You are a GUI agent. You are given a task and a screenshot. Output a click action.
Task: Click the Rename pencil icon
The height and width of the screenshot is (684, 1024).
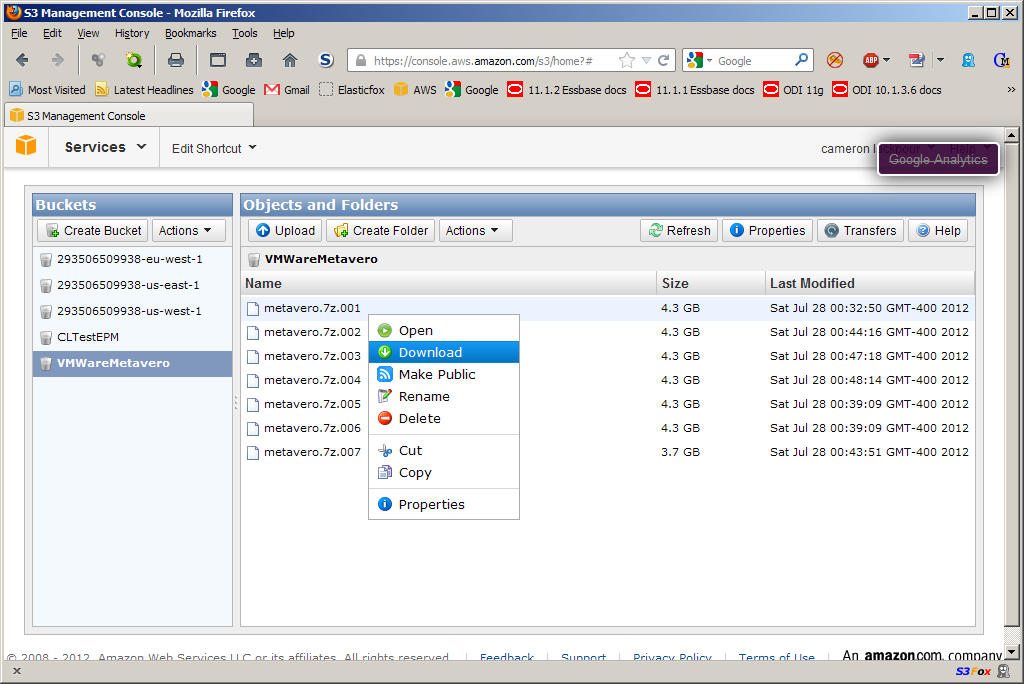[x=385, y=396]
